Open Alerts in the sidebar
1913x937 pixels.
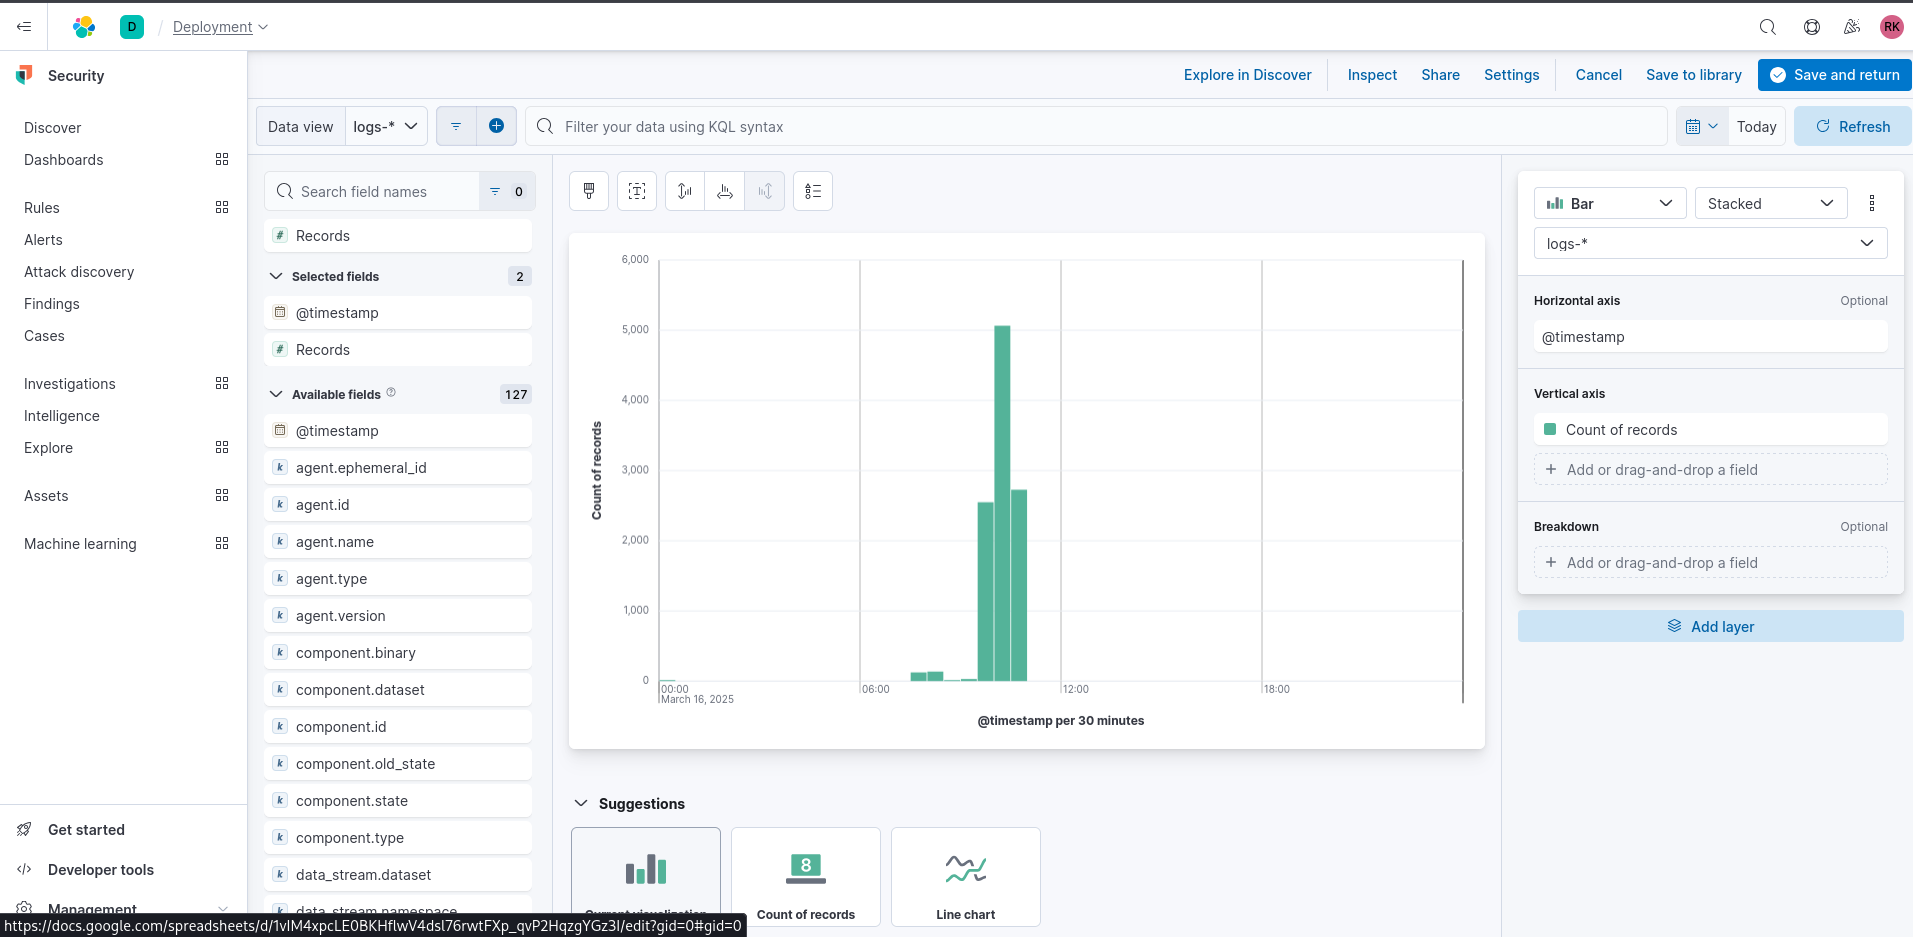[43, 239]
